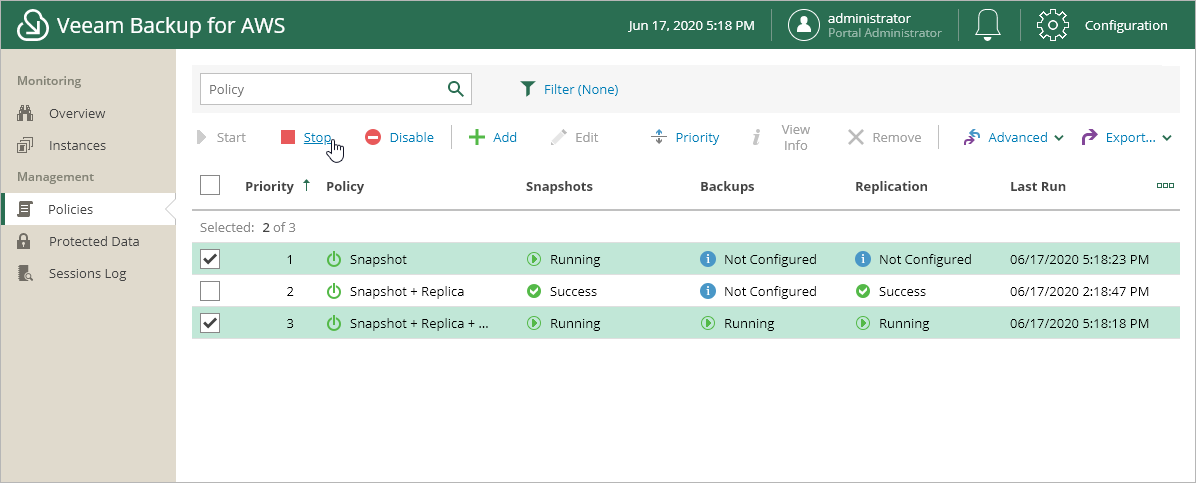Click the Advanced curved arrow icon

(972, 137)
